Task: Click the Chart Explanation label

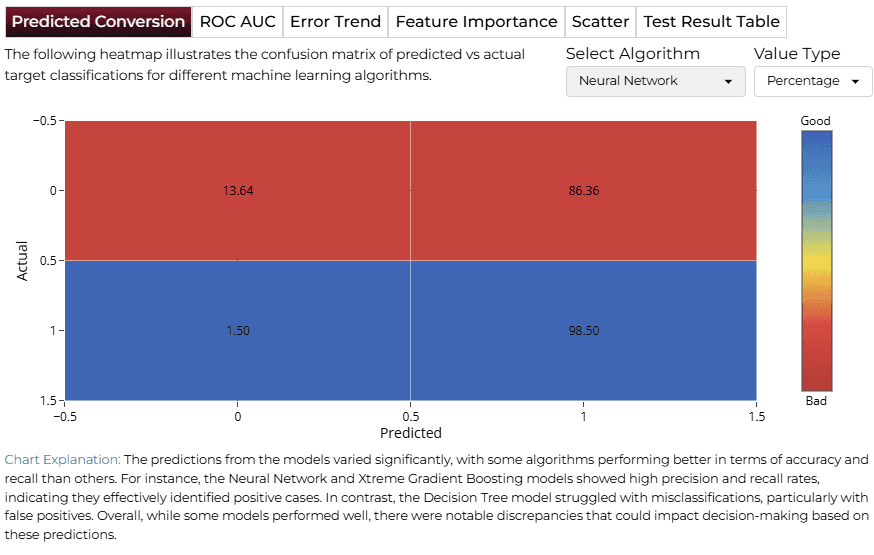Action: point(62,460)
